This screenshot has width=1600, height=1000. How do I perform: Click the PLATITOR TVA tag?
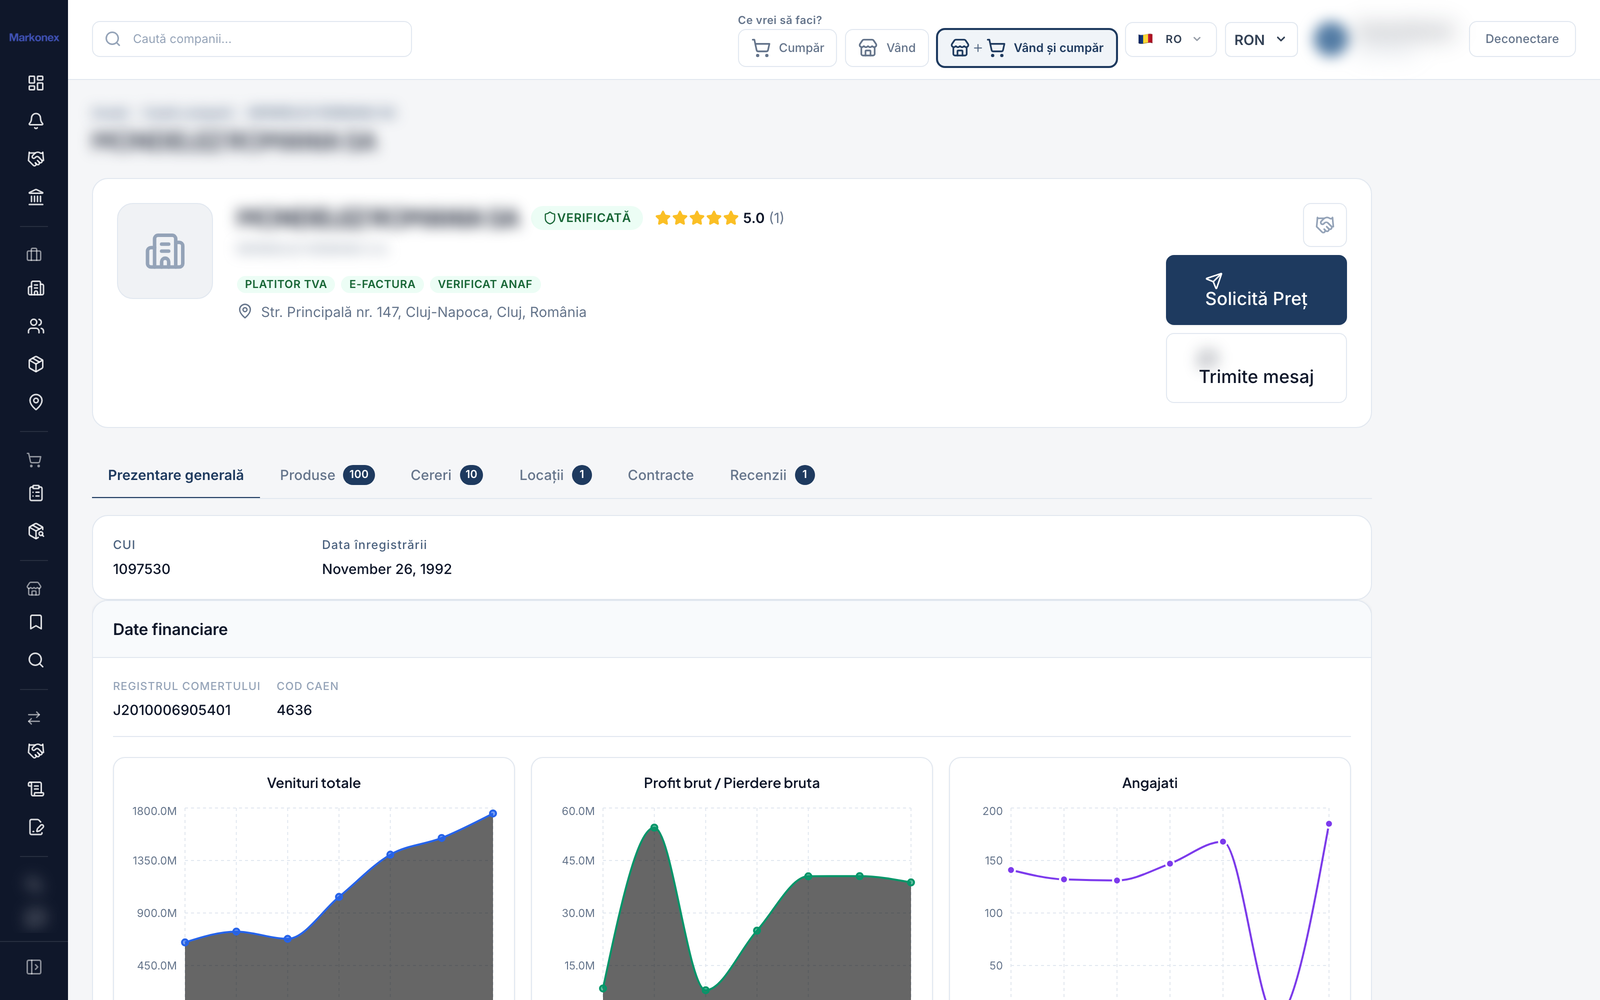coord(286,284)
